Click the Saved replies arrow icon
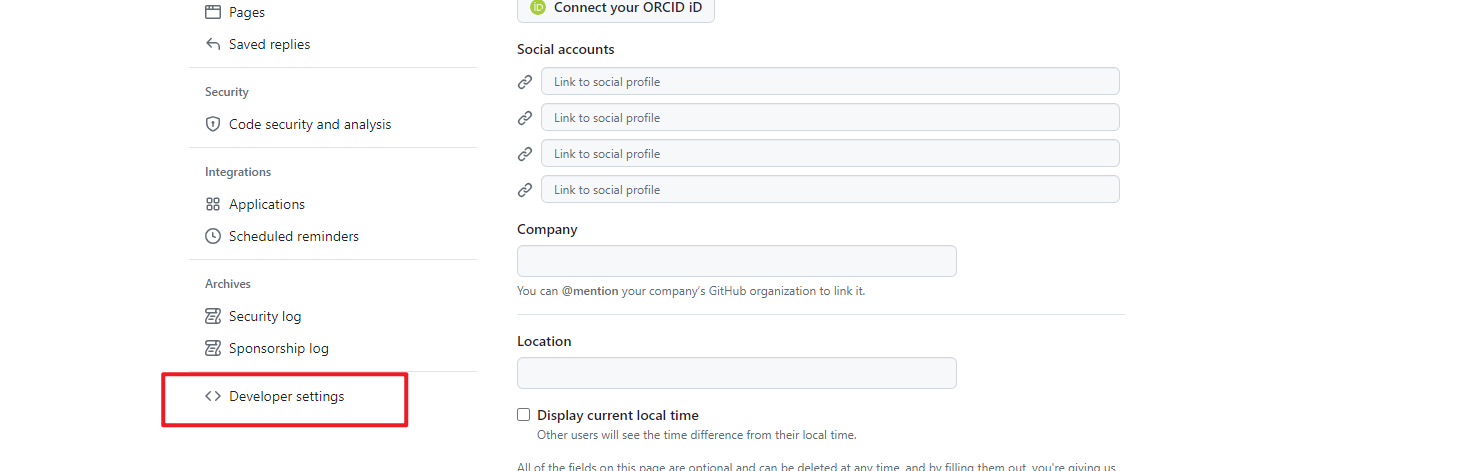The height and width of the screenshot is (471, 1477). (212, 44)
